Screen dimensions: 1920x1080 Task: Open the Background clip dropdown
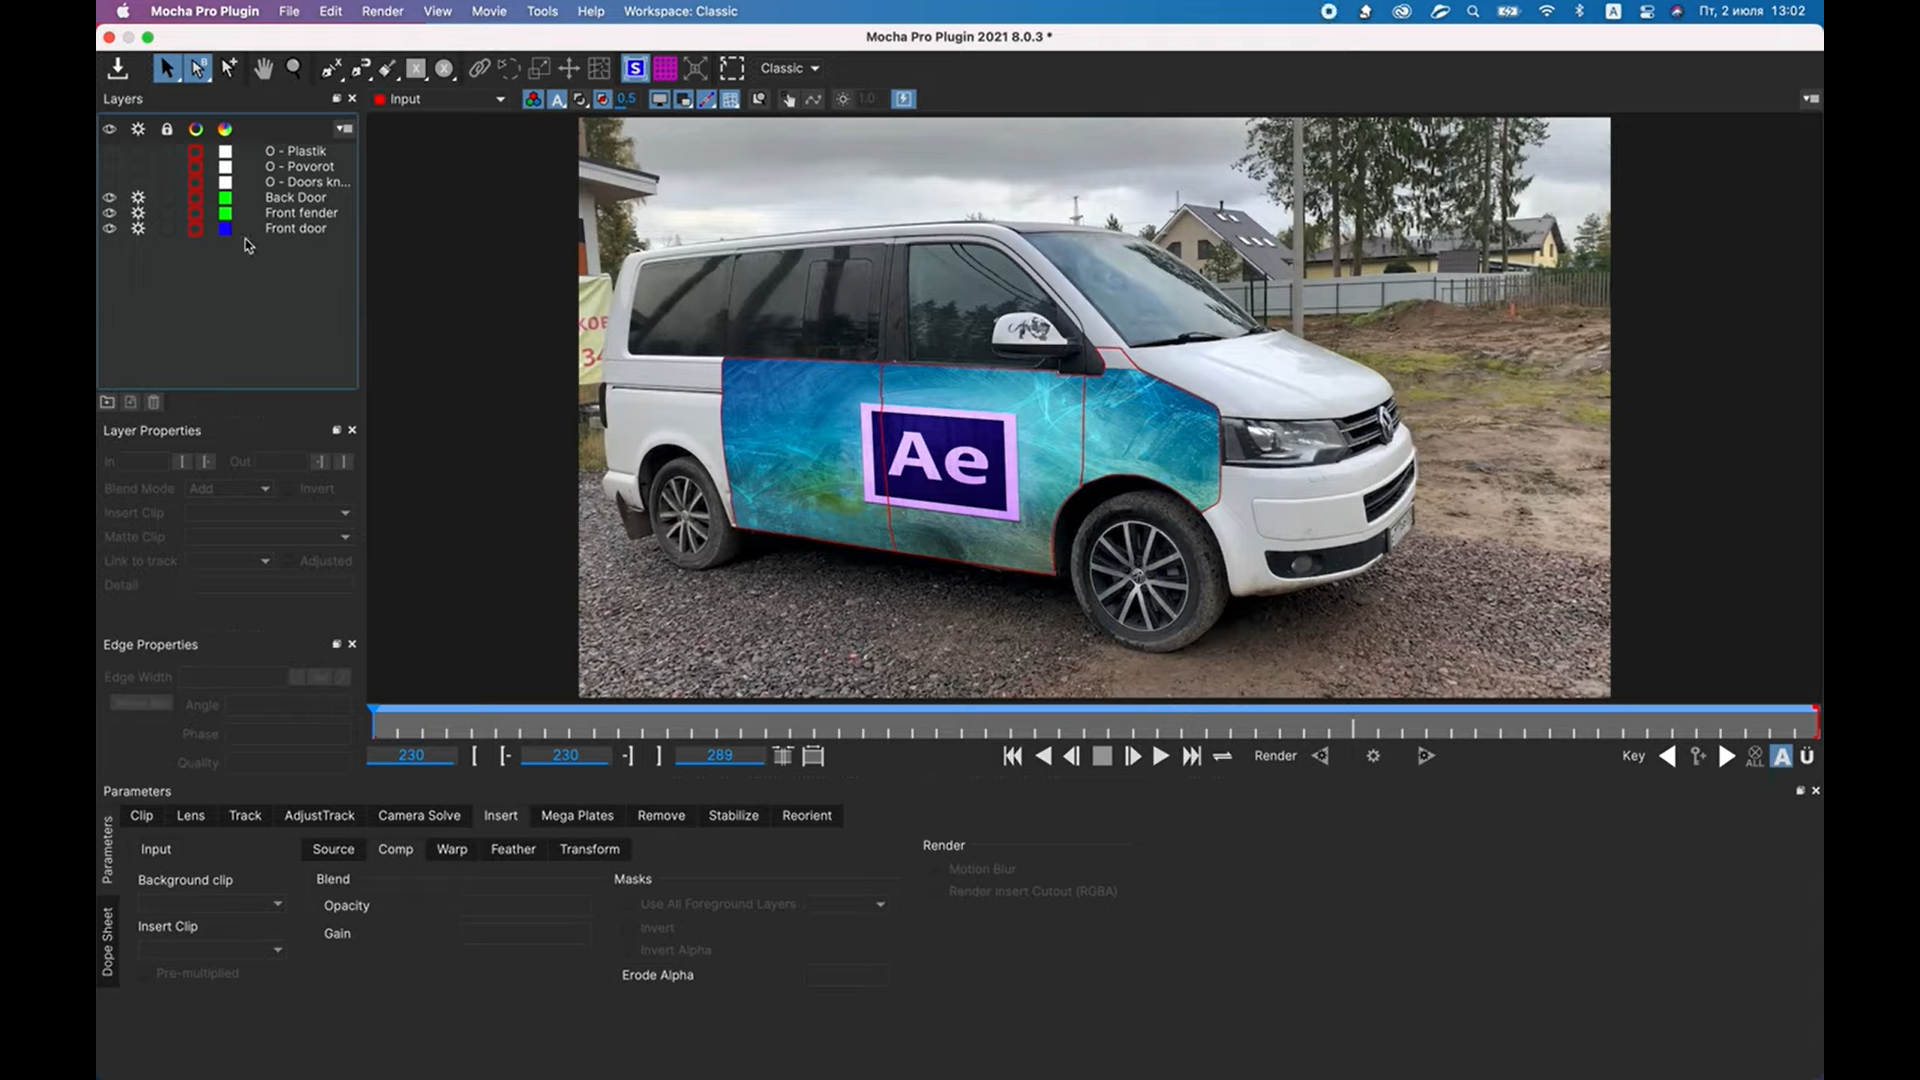(212, 904)
